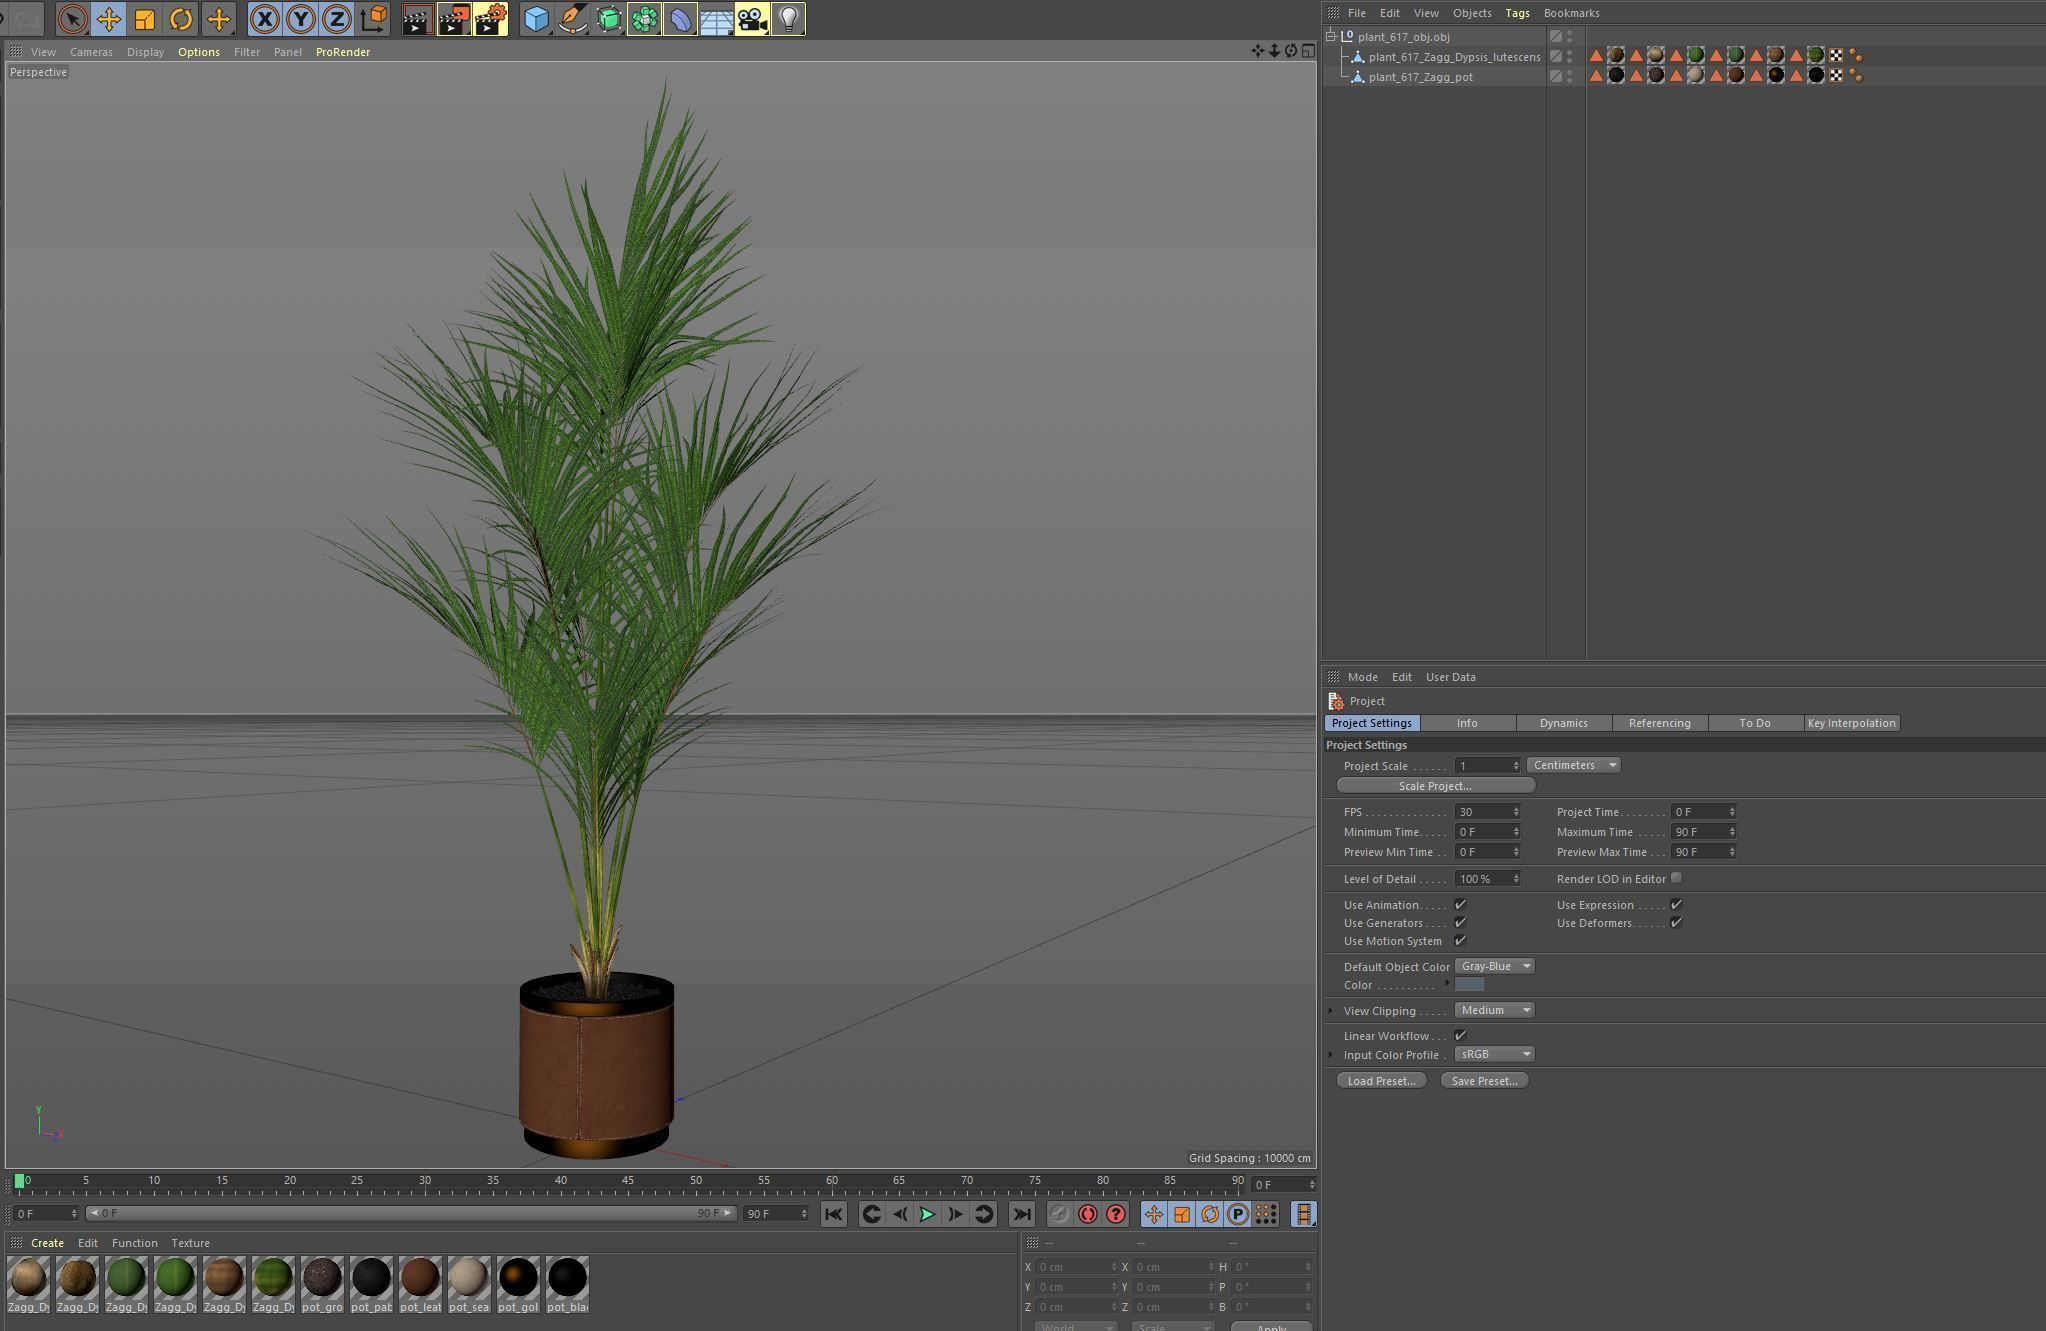The height and width of the screenshot is (1331, 2046).
Task: Open Edit Render Settings clapperboard icon
Action: point(490,19)
